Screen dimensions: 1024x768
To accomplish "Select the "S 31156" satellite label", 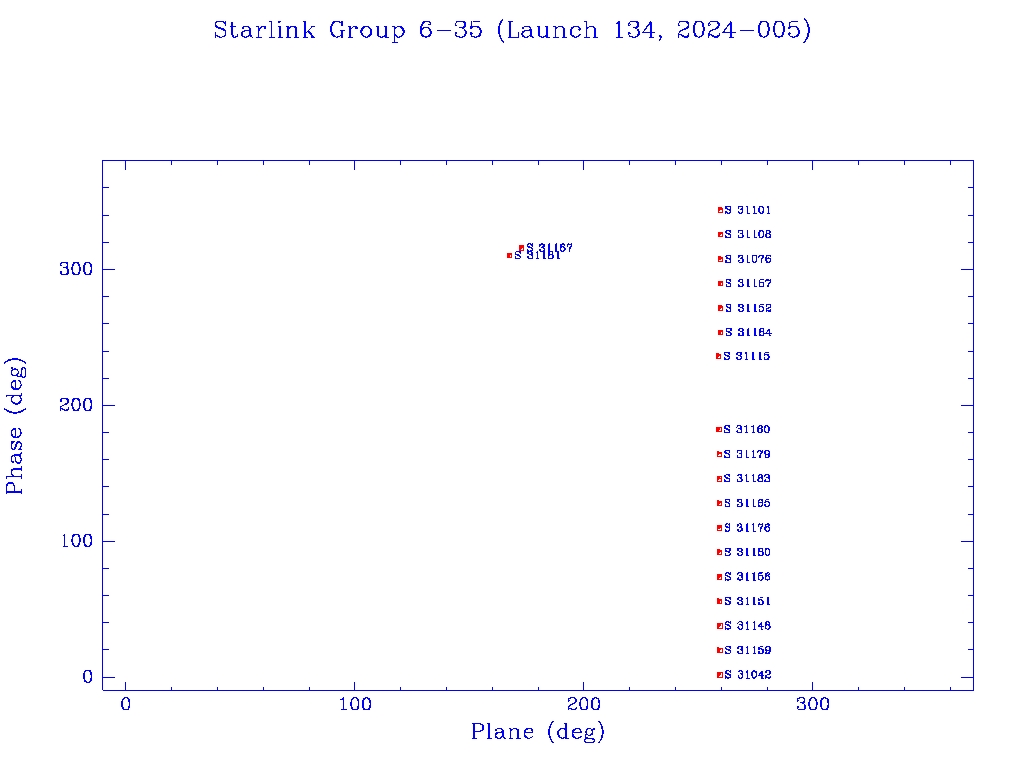I will (x=747, y=577).
